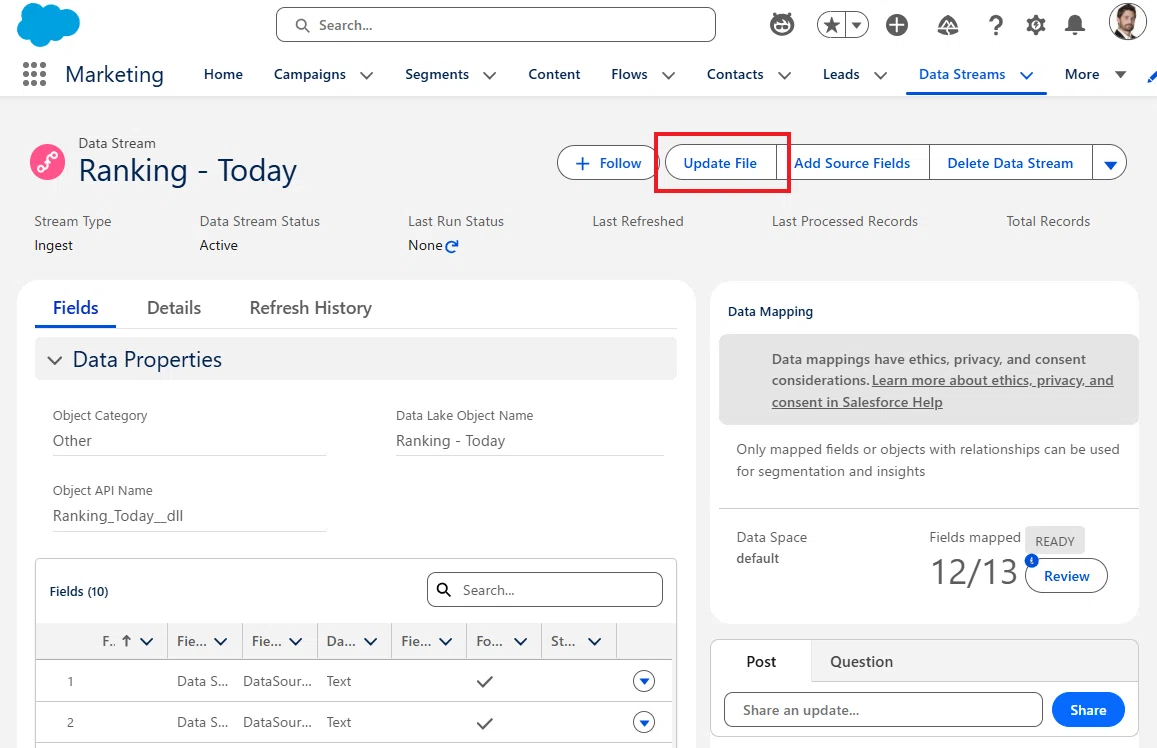Expand the Campaigns chevron menu
Screen dimensions: 1157x748
[x=366, y=75]
